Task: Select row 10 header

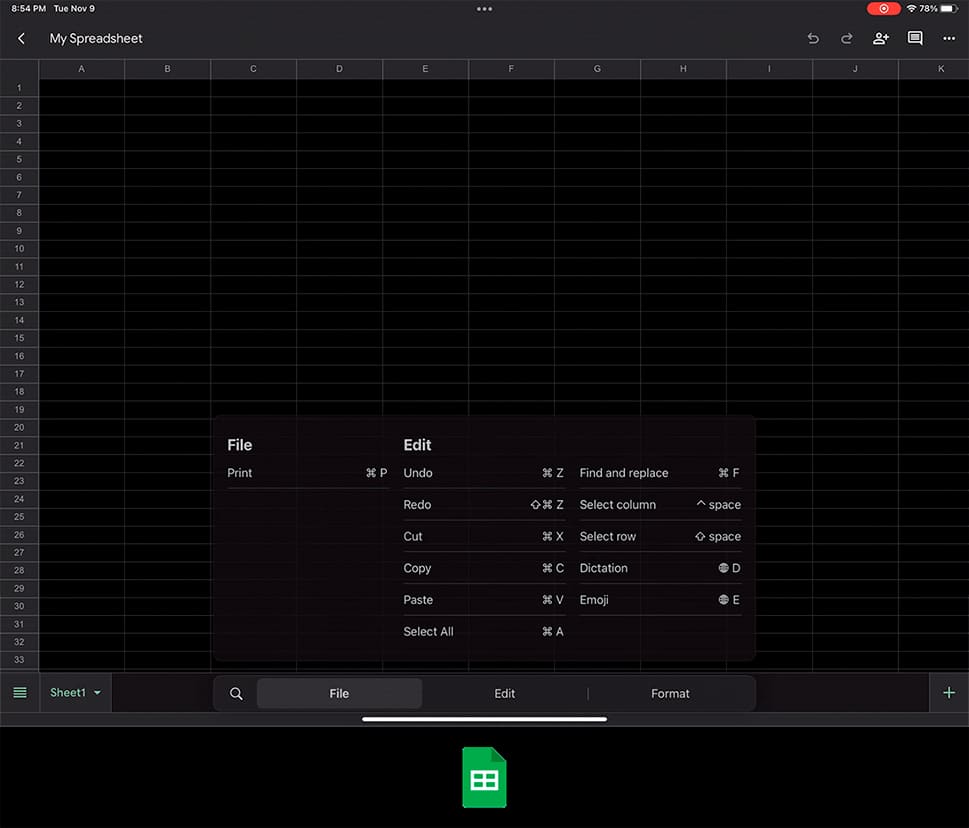Action: (19, 248)
